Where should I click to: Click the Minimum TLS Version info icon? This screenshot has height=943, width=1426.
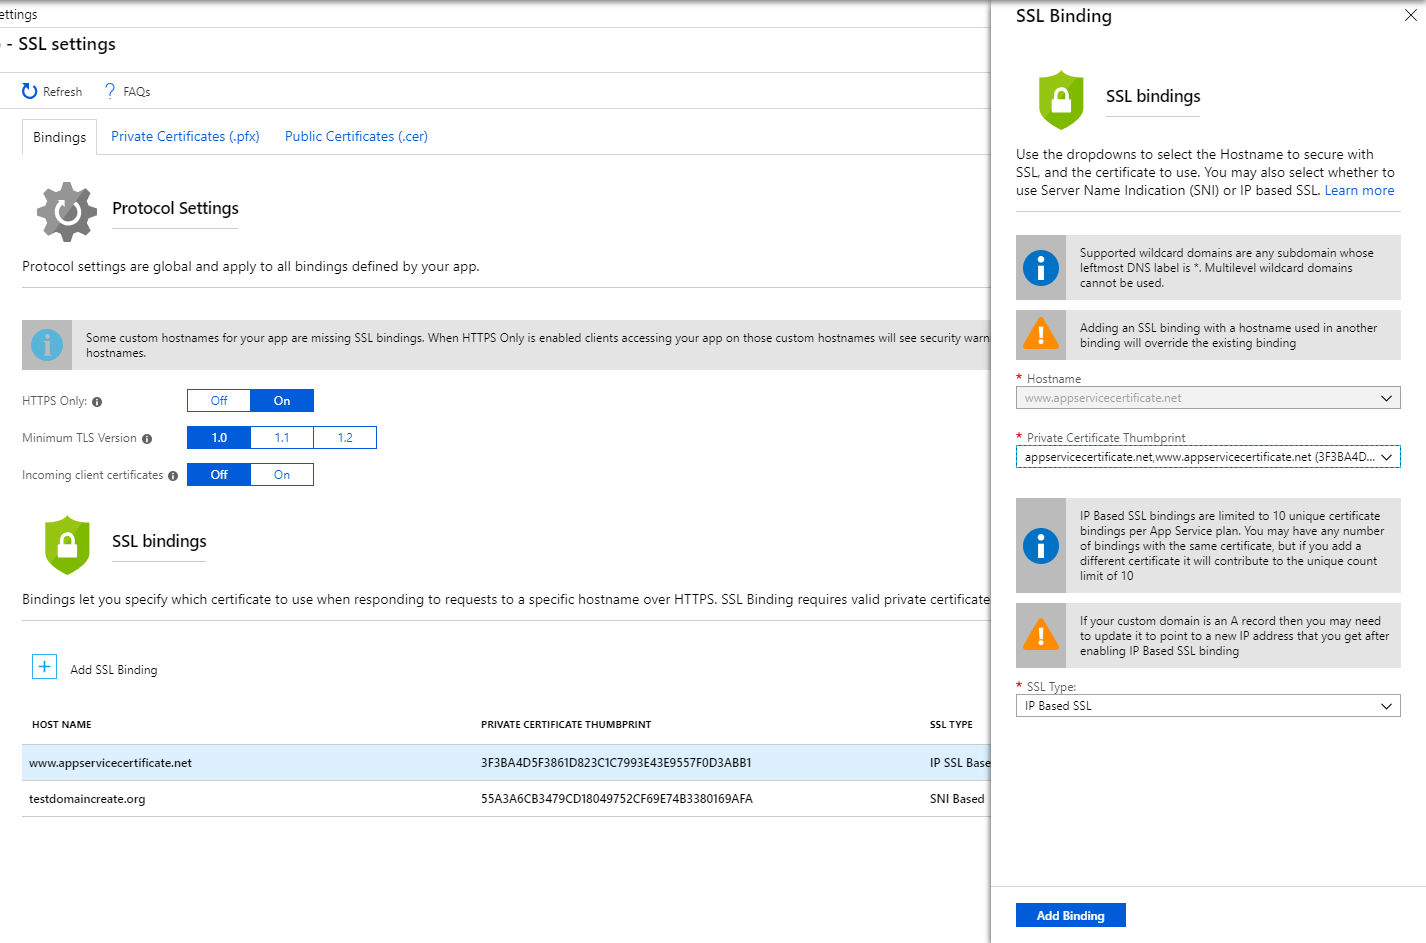147,439
